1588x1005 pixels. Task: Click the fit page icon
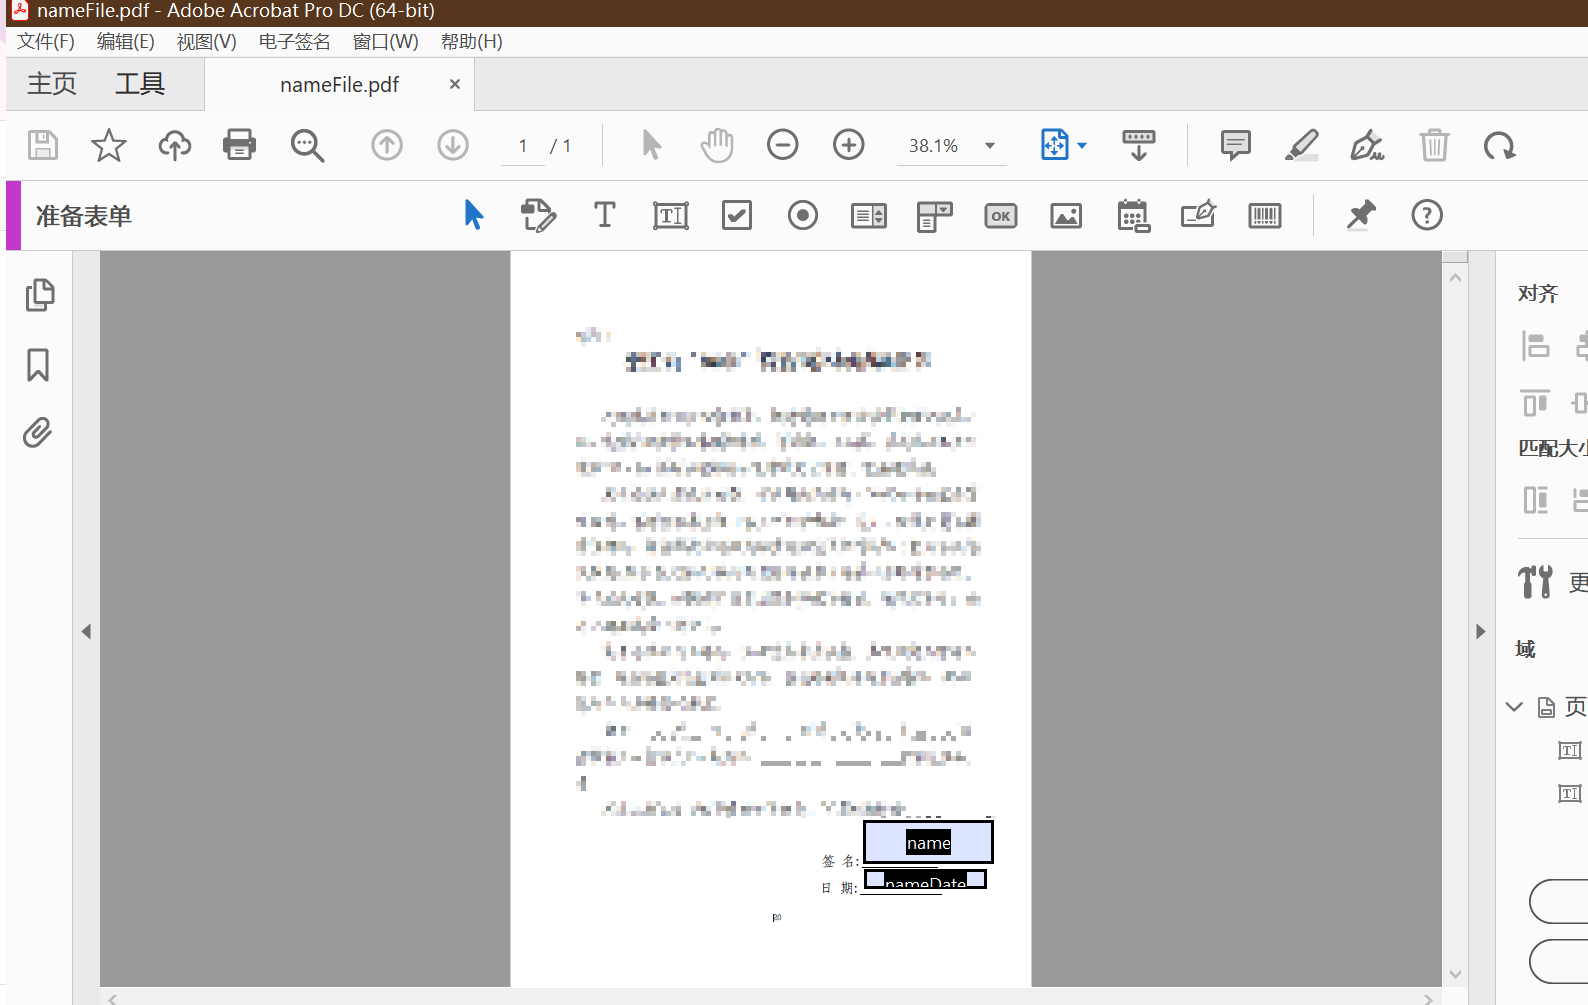(1054, 145)
